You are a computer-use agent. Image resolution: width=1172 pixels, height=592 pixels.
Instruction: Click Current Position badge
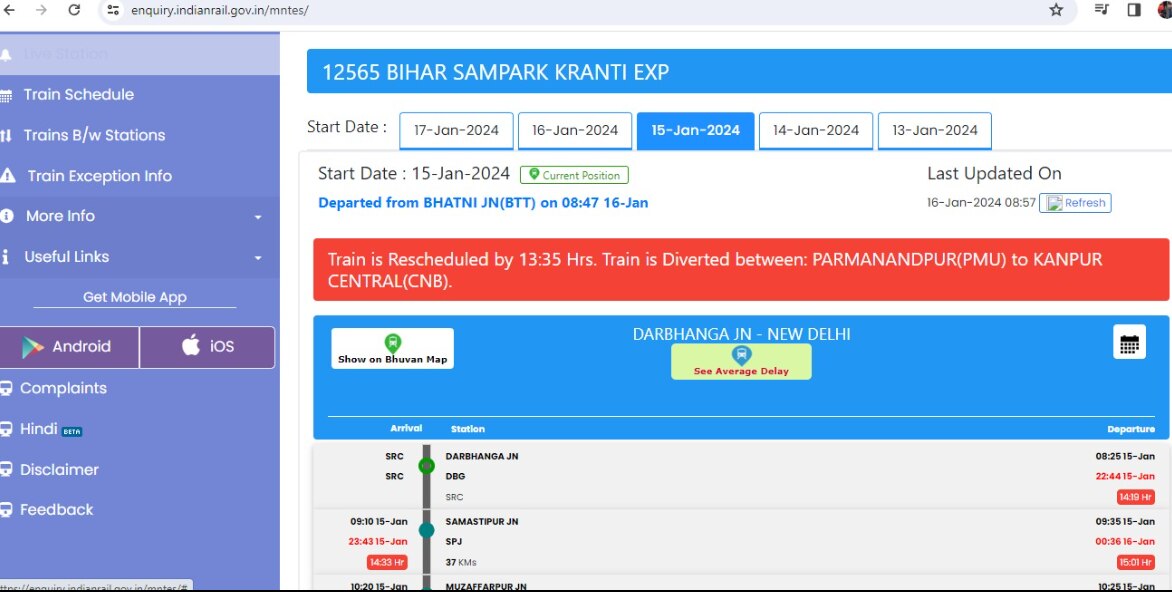574,175
